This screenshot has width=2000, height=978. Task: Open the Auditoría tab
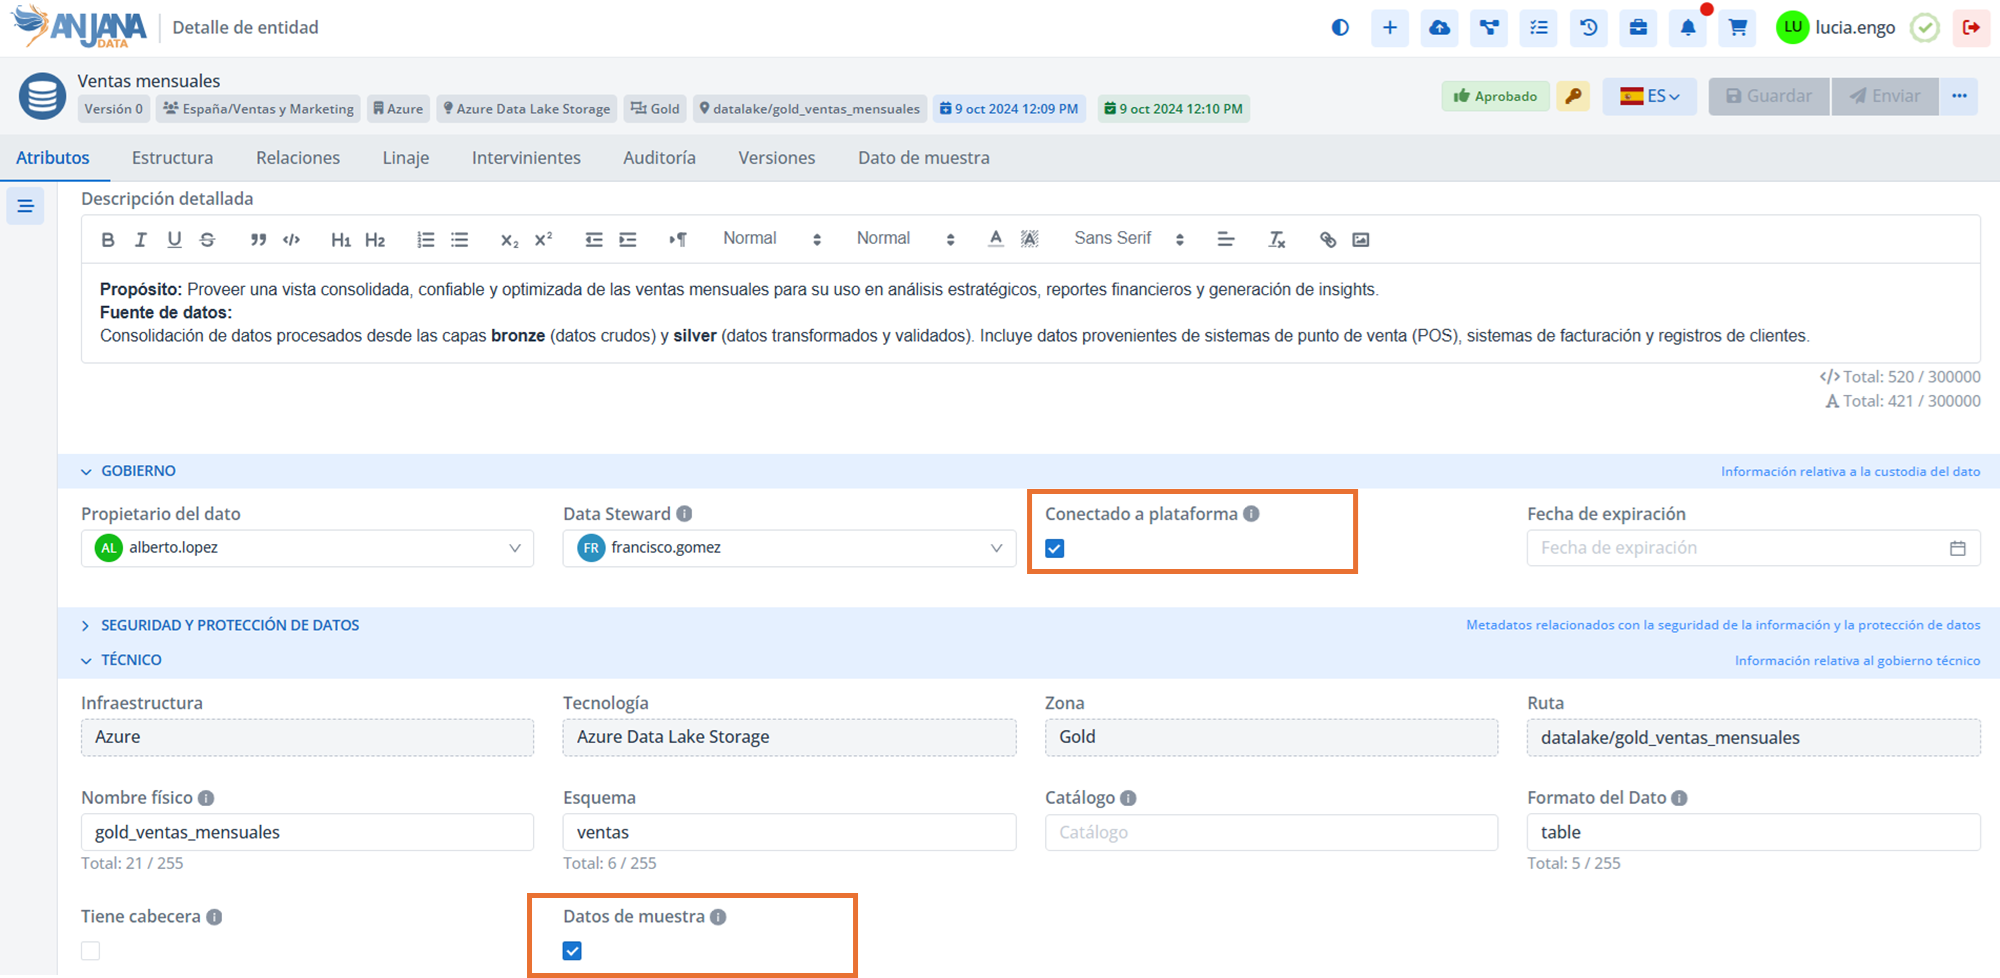click(x=659, y=158)
